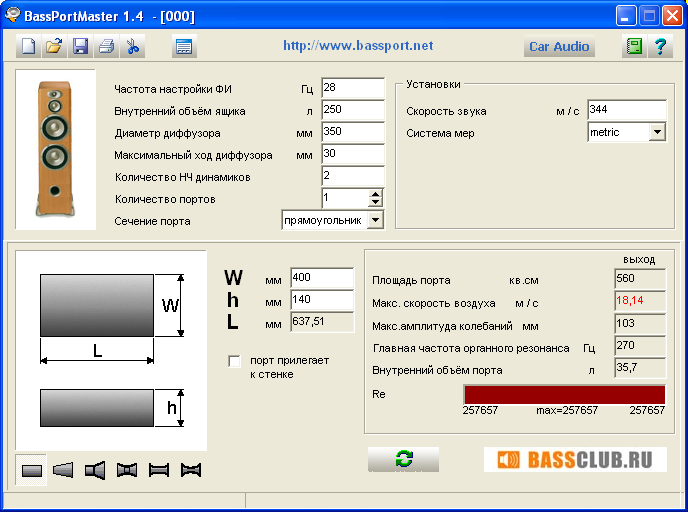Click the 'Внутренний объём ящика' field

point(353,110)
